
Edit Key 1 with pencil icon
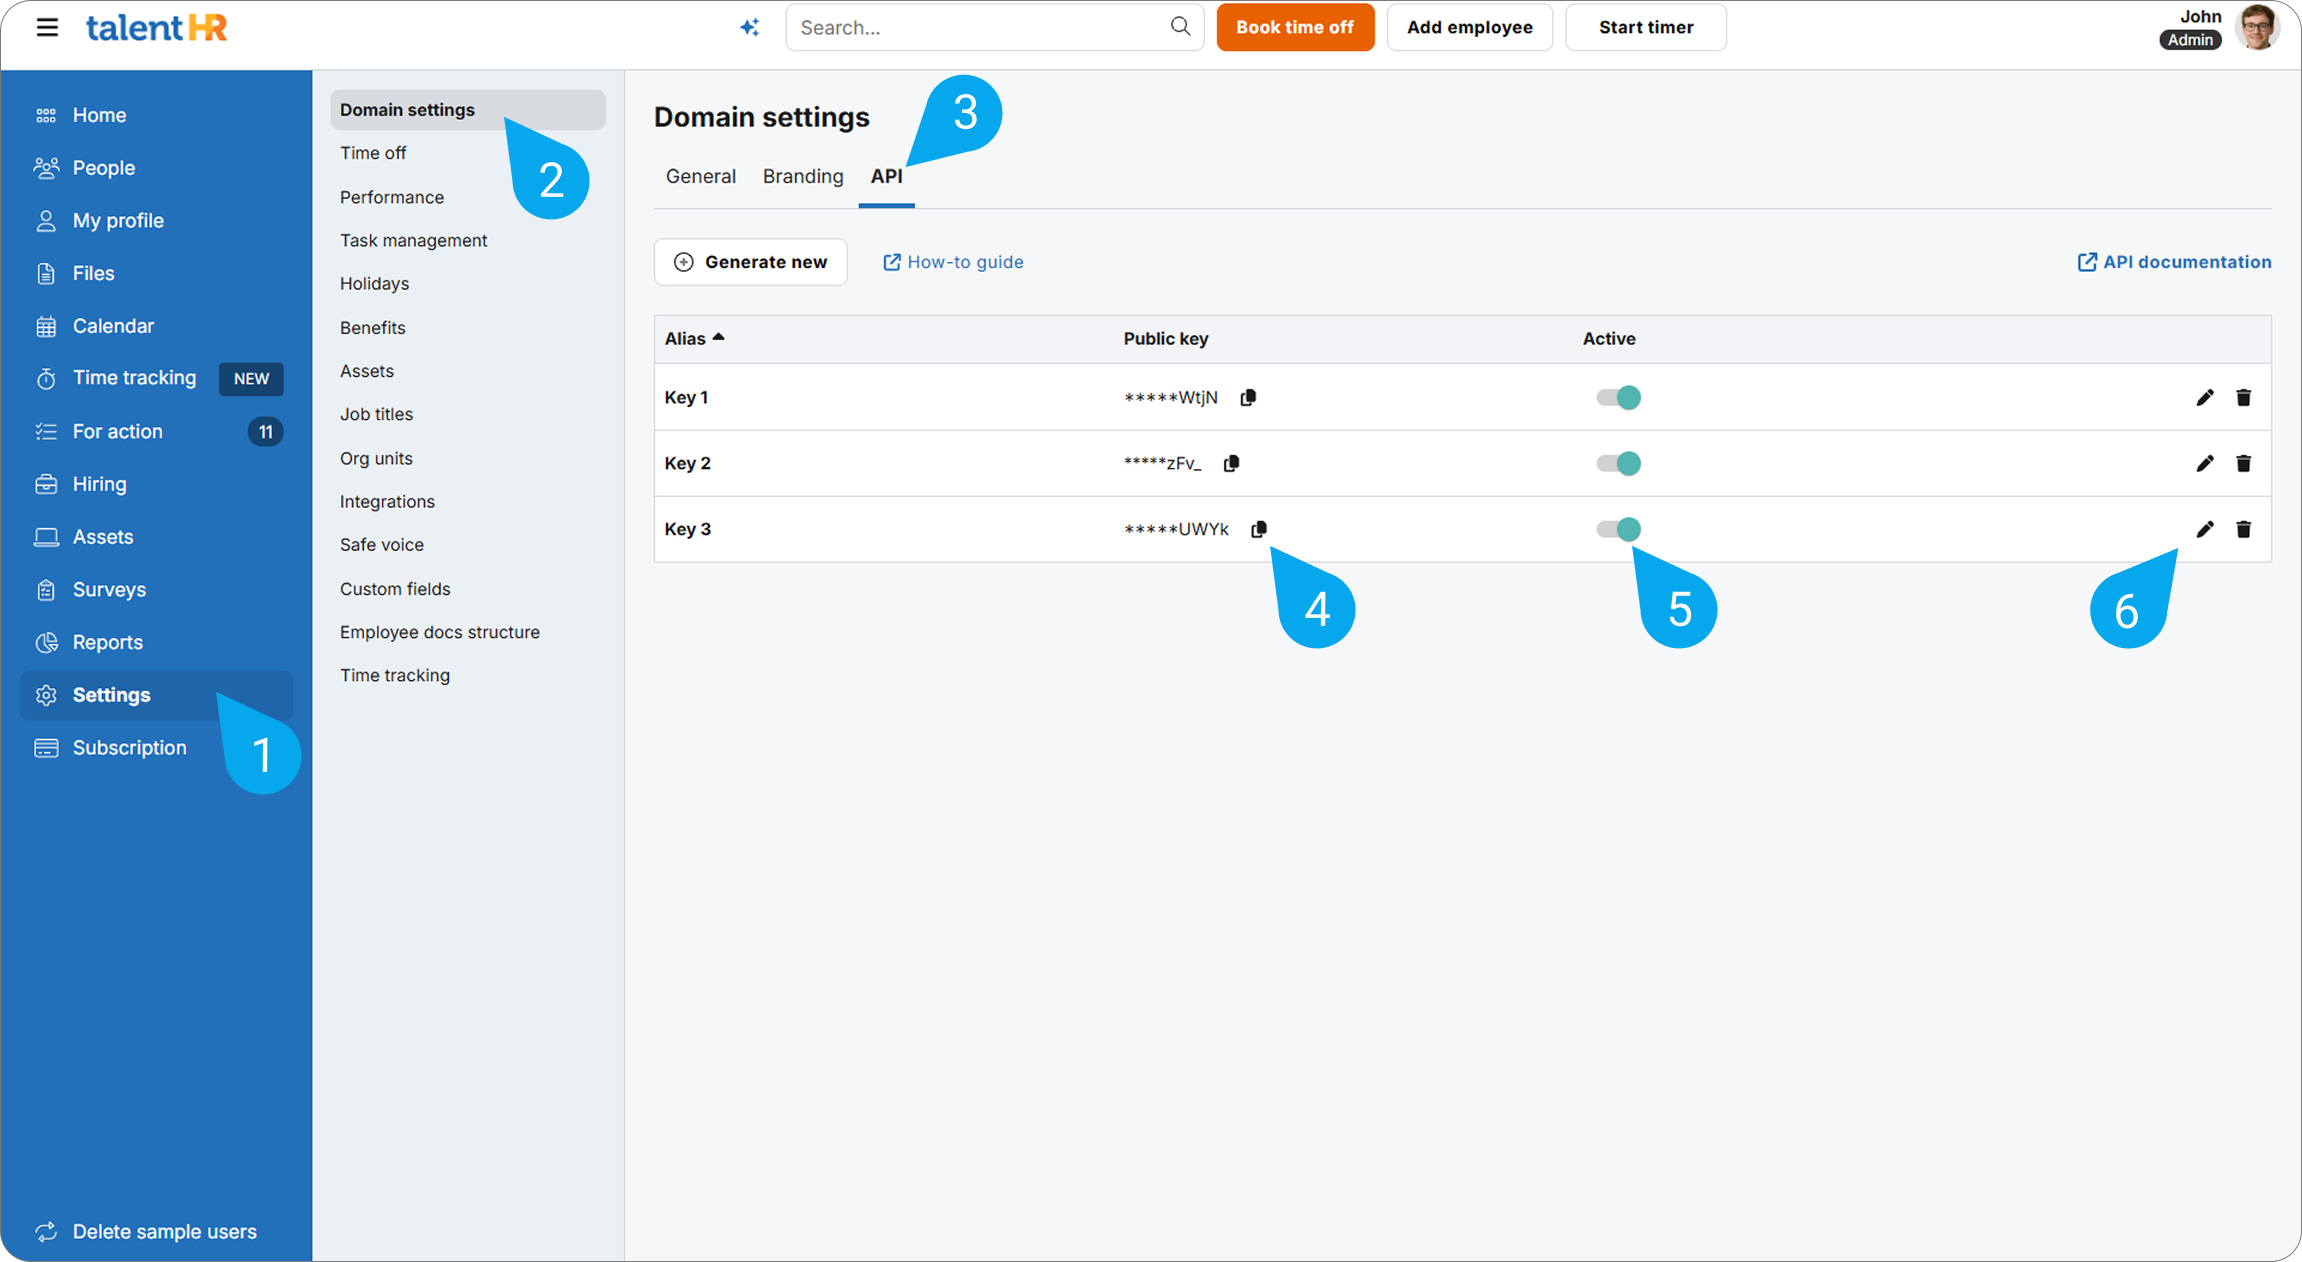(2205, 398)
